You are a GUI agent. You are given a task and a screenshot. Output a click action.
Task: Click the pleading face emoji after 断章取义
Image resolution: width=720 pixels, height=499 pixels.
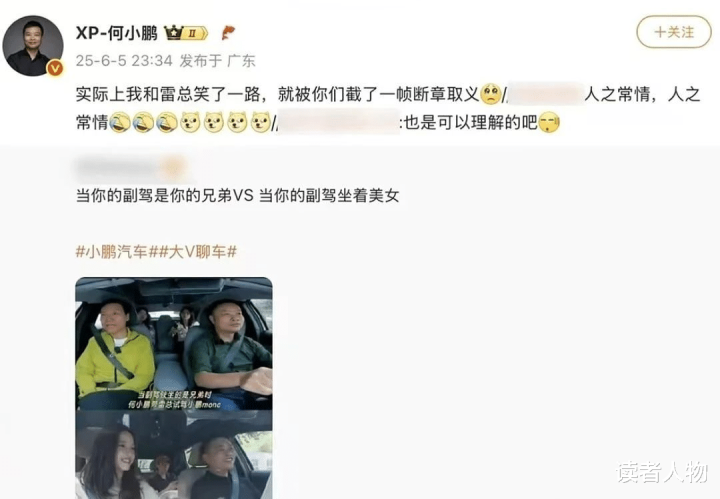click(490, 94)
